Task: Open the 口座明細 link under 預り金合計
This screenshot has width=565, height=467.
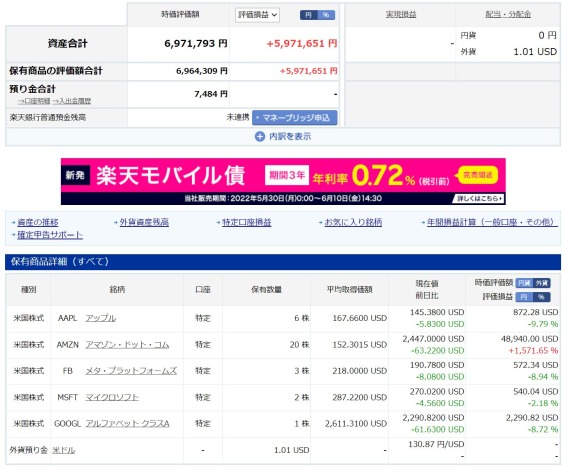Action: [34, 101]
